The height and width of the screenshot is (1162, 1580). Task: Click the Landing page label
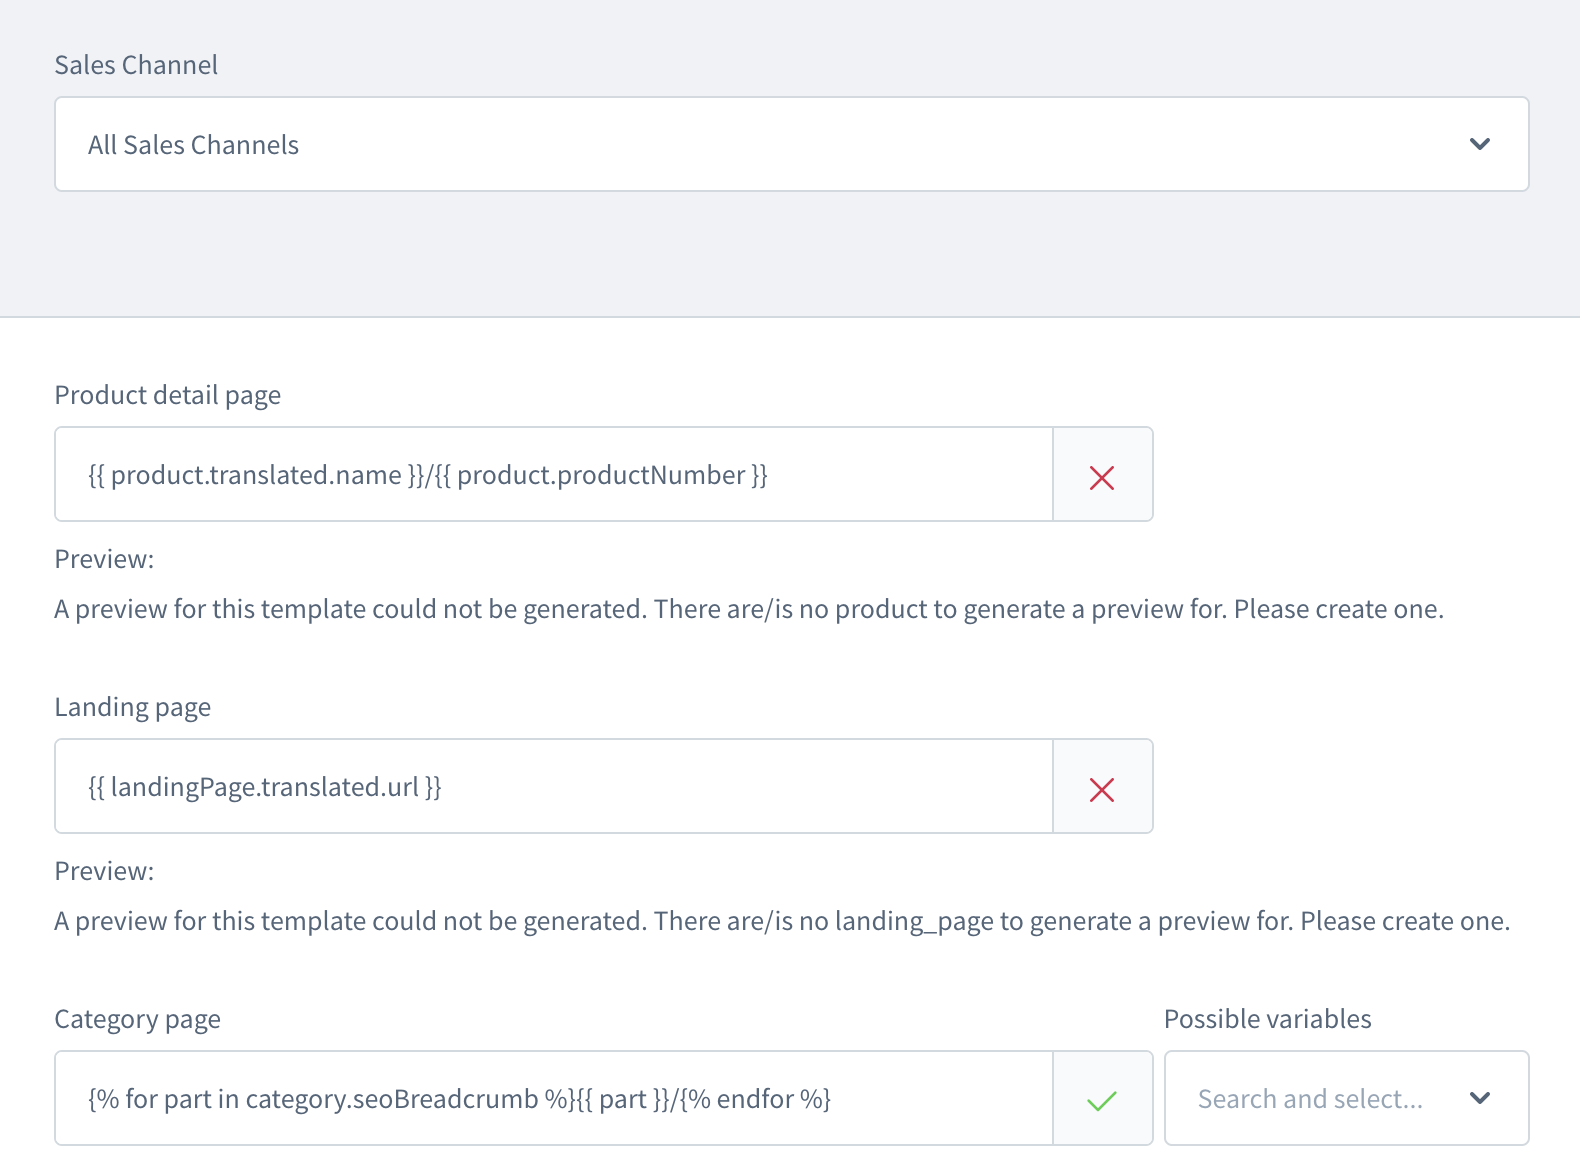point(132,707)
